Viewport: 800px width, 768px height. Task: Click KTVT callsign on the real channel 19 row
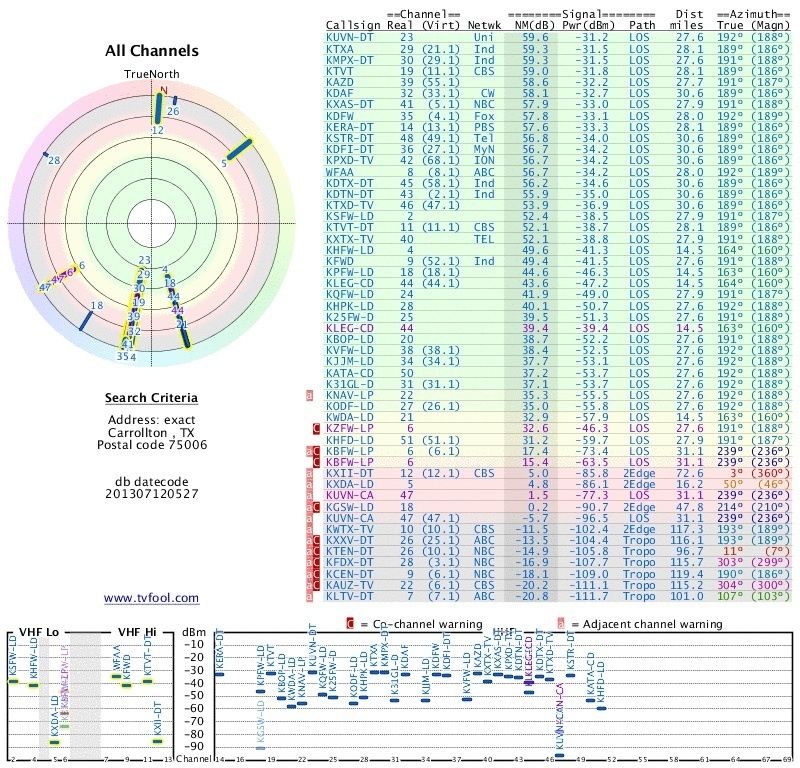tap(339, 71)
